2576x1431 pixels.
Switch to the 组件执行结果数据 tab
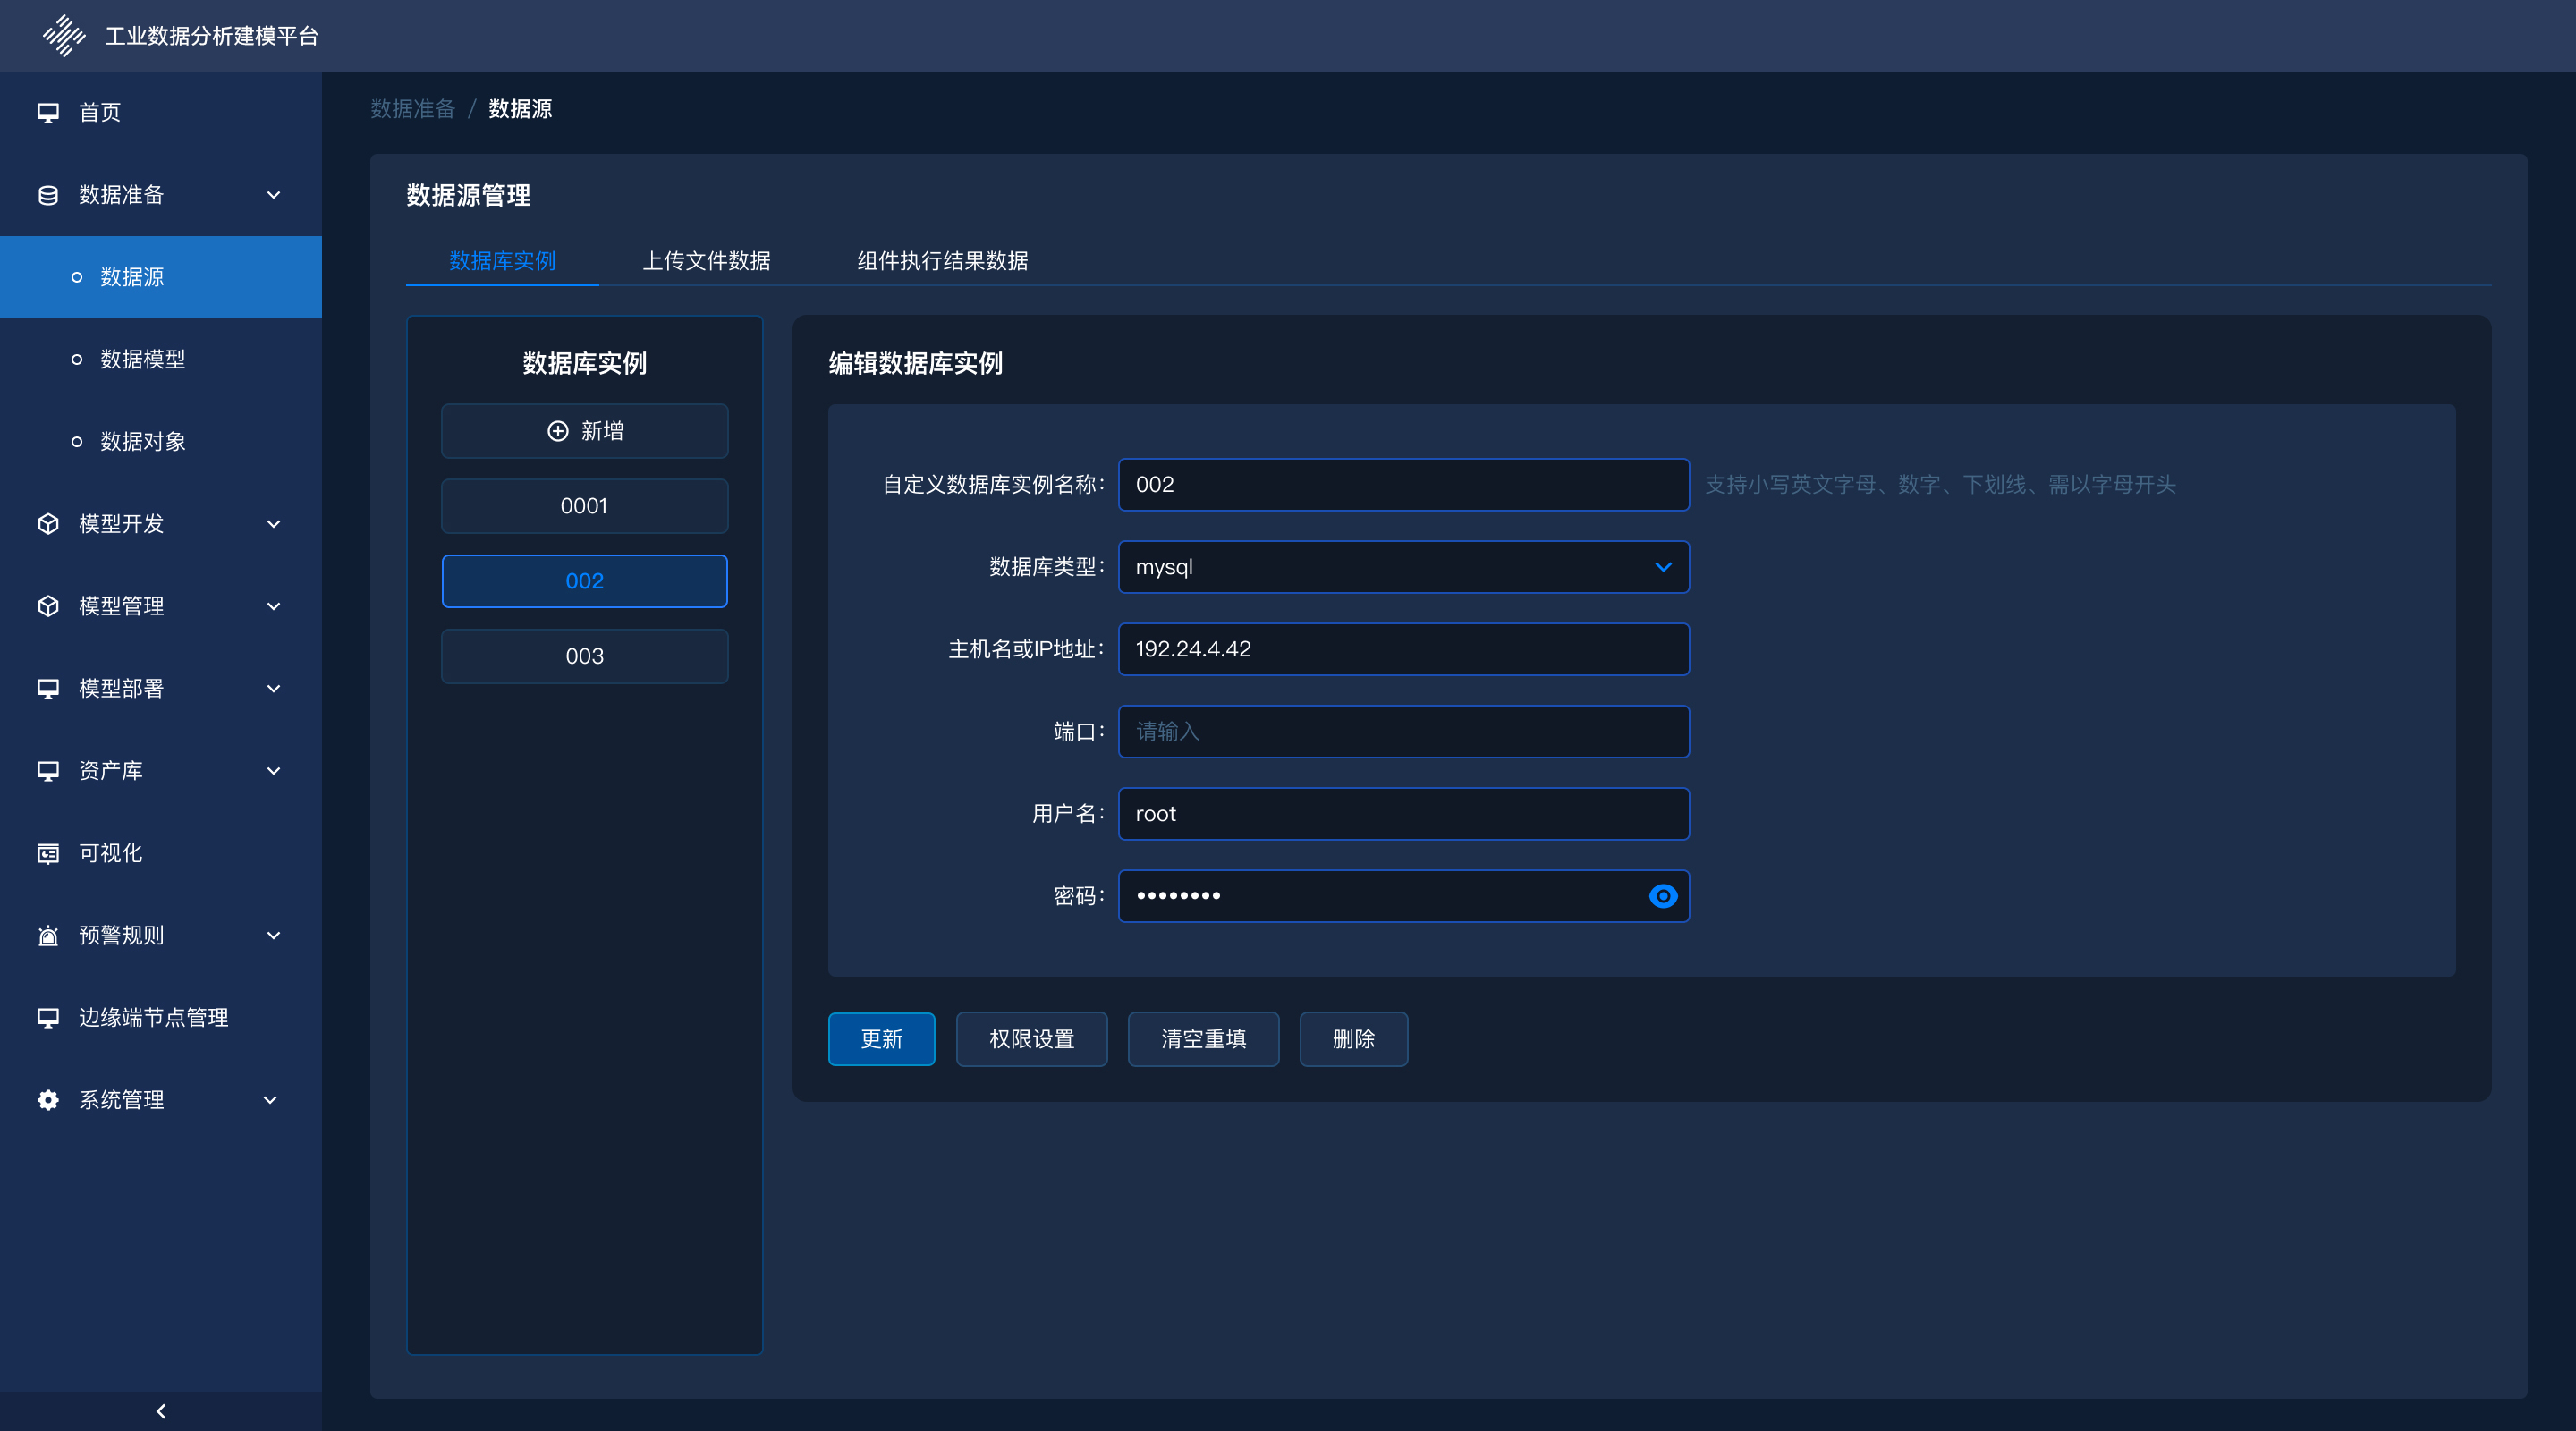942,261
